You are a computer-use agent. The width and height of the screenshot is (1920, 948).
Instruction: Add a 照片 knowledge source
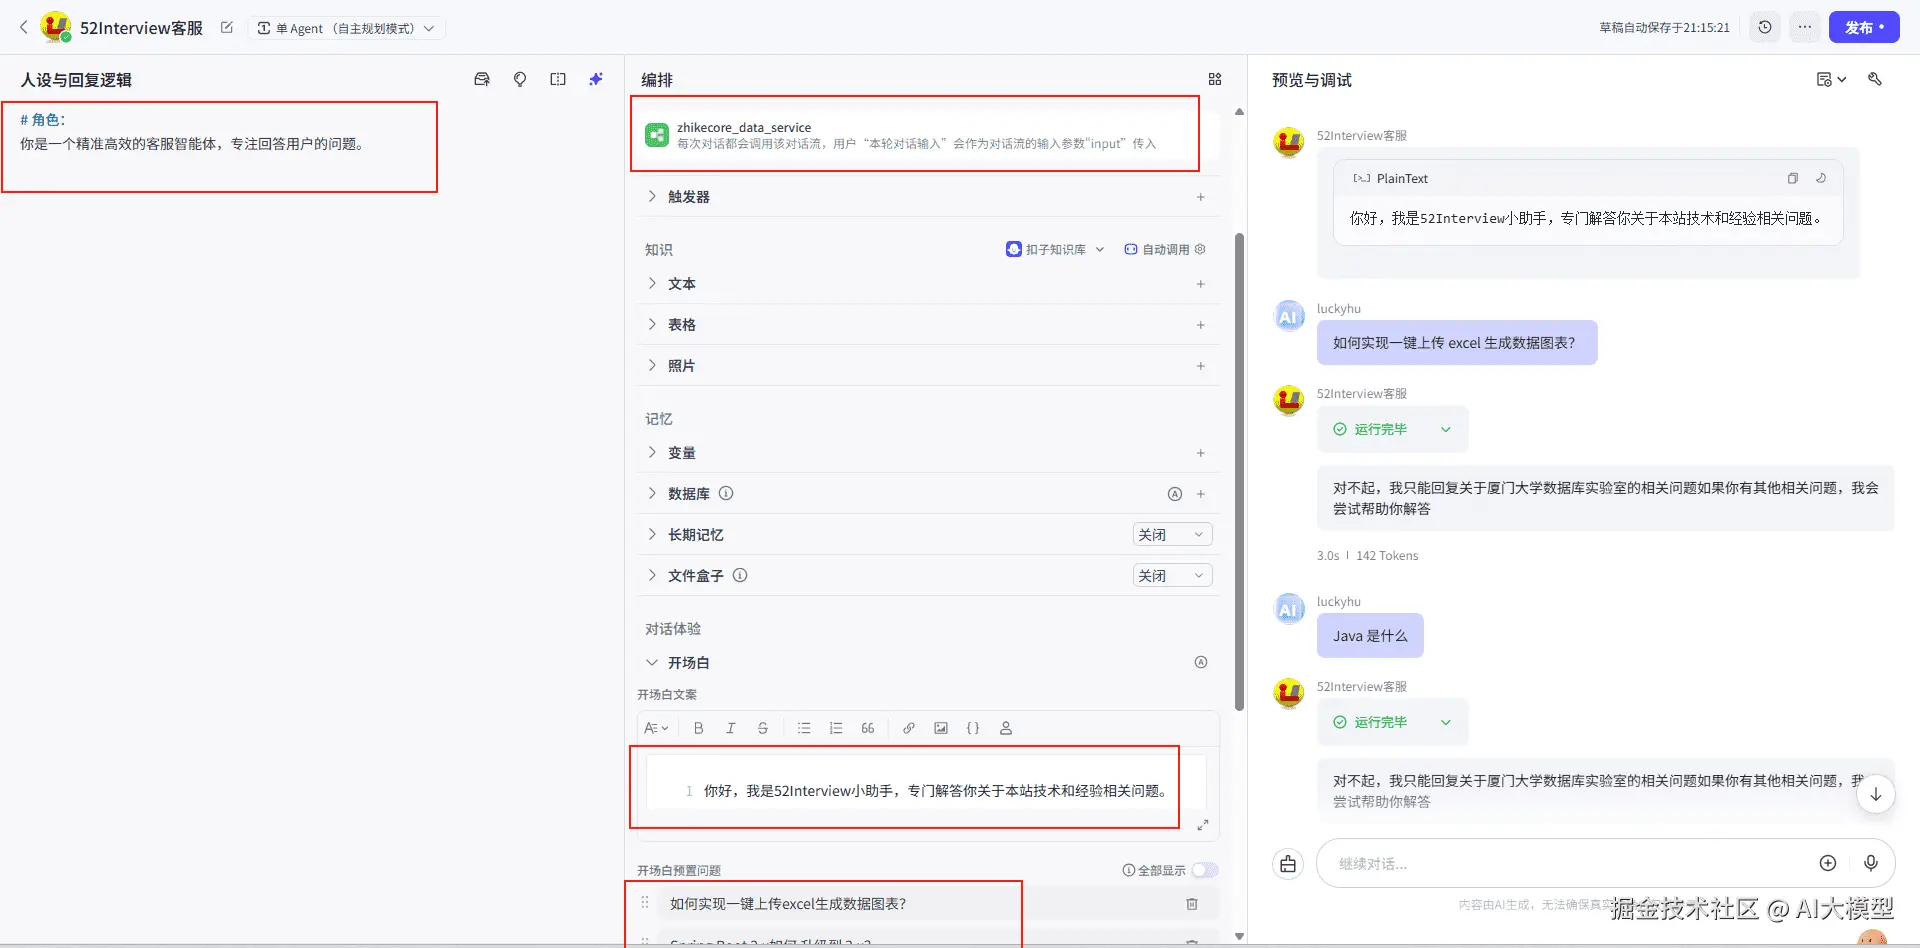coord(1201,366)
